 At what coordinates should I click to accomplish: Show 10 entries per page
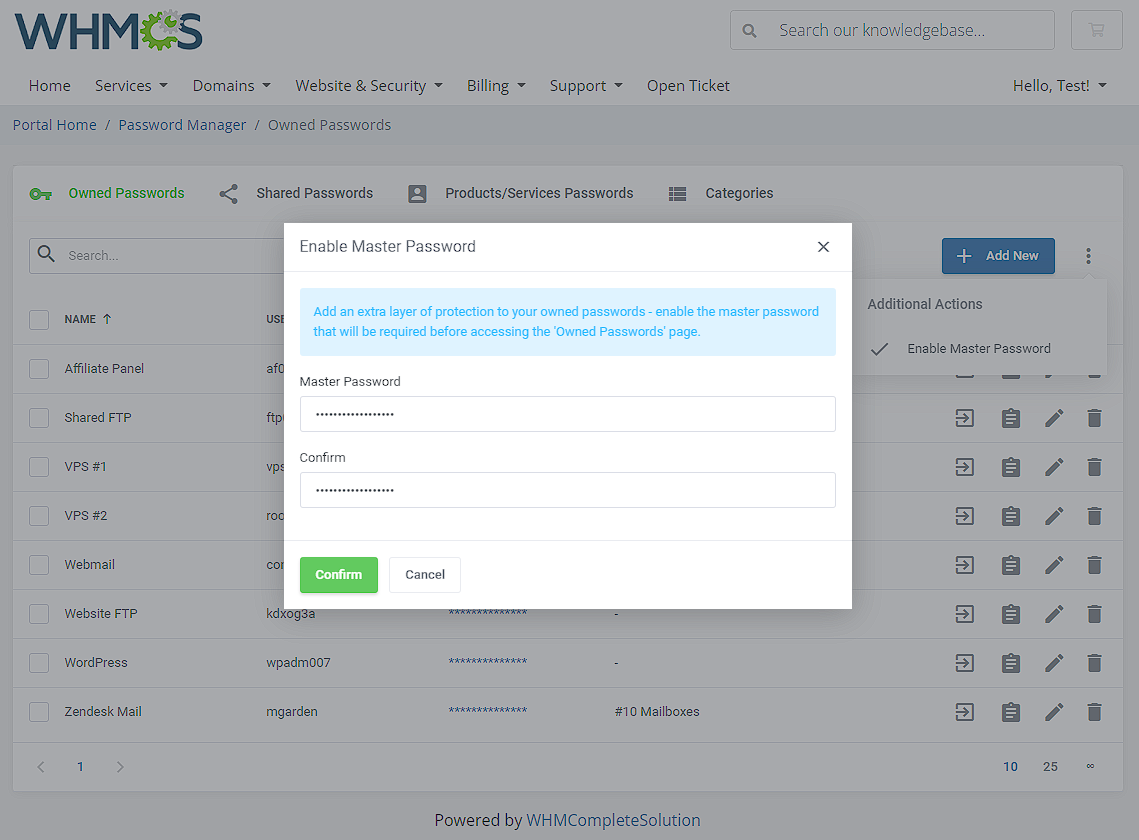pos(1010,767)
